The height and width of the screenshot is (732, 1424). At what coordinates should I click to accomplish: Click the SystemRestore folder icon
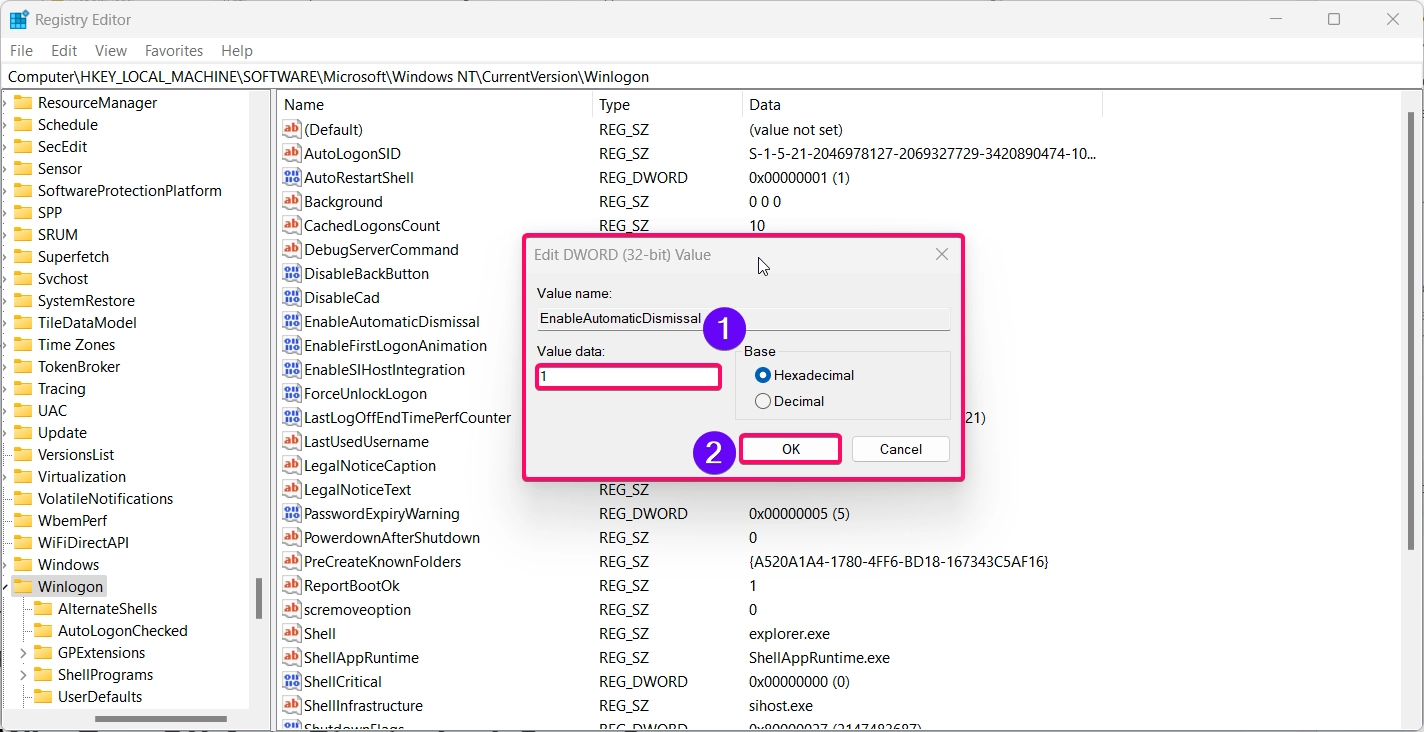coord(23,300)
